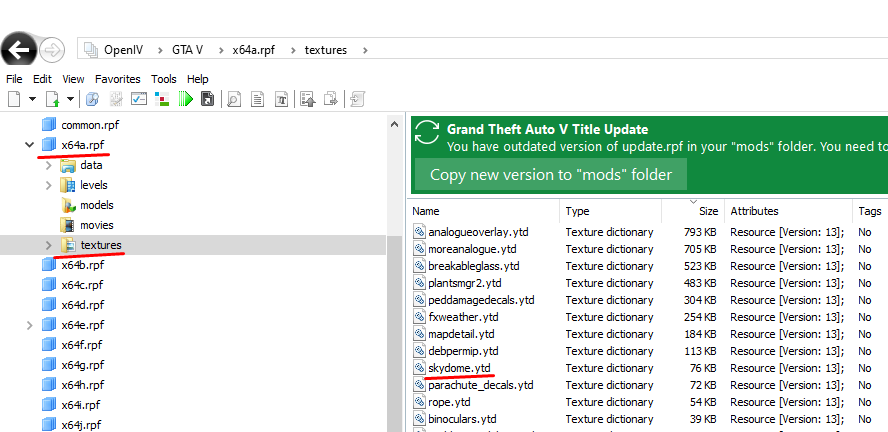Viewport: 888px width, 432px height.
Task: Select breakableglass.ytd in the file list
Action: [x=474, y=266]
